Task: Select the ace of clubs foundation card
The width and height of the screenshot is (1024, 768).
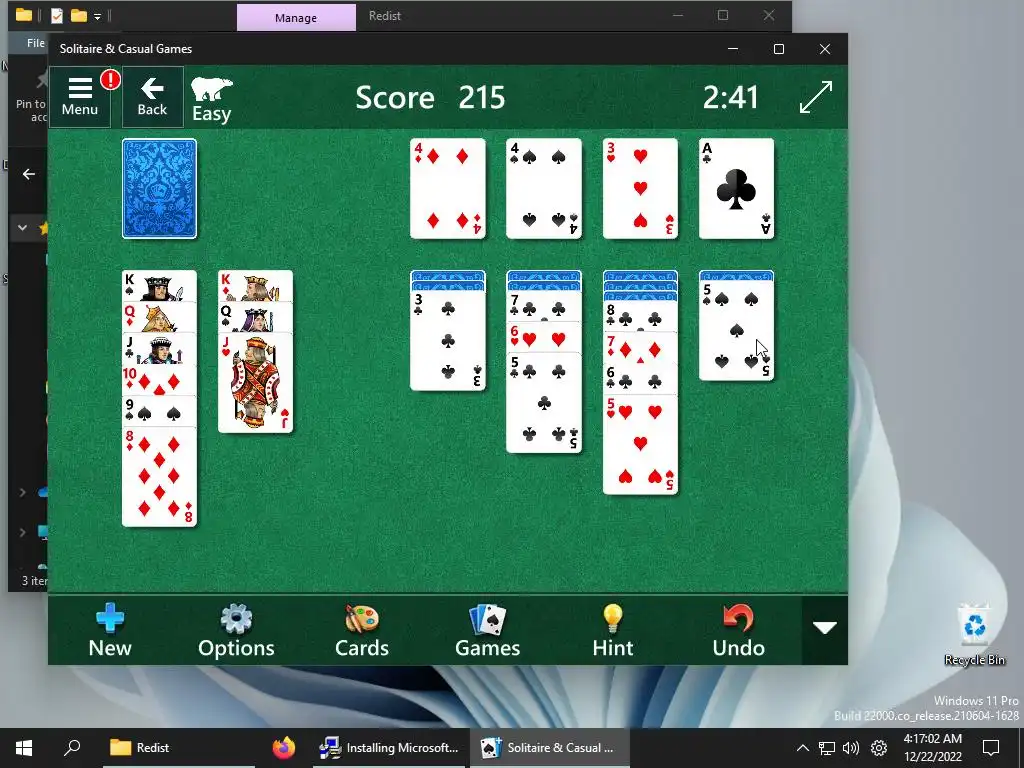Action: click(x=736, y=188)
